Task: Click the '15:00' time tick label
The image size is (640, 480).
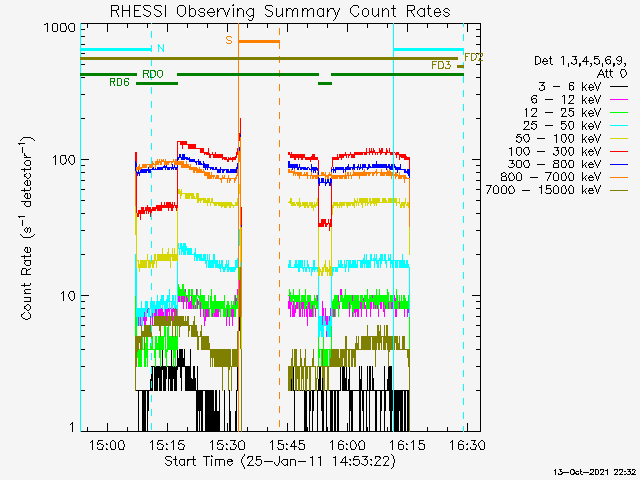Action: [x=107, y=445]
